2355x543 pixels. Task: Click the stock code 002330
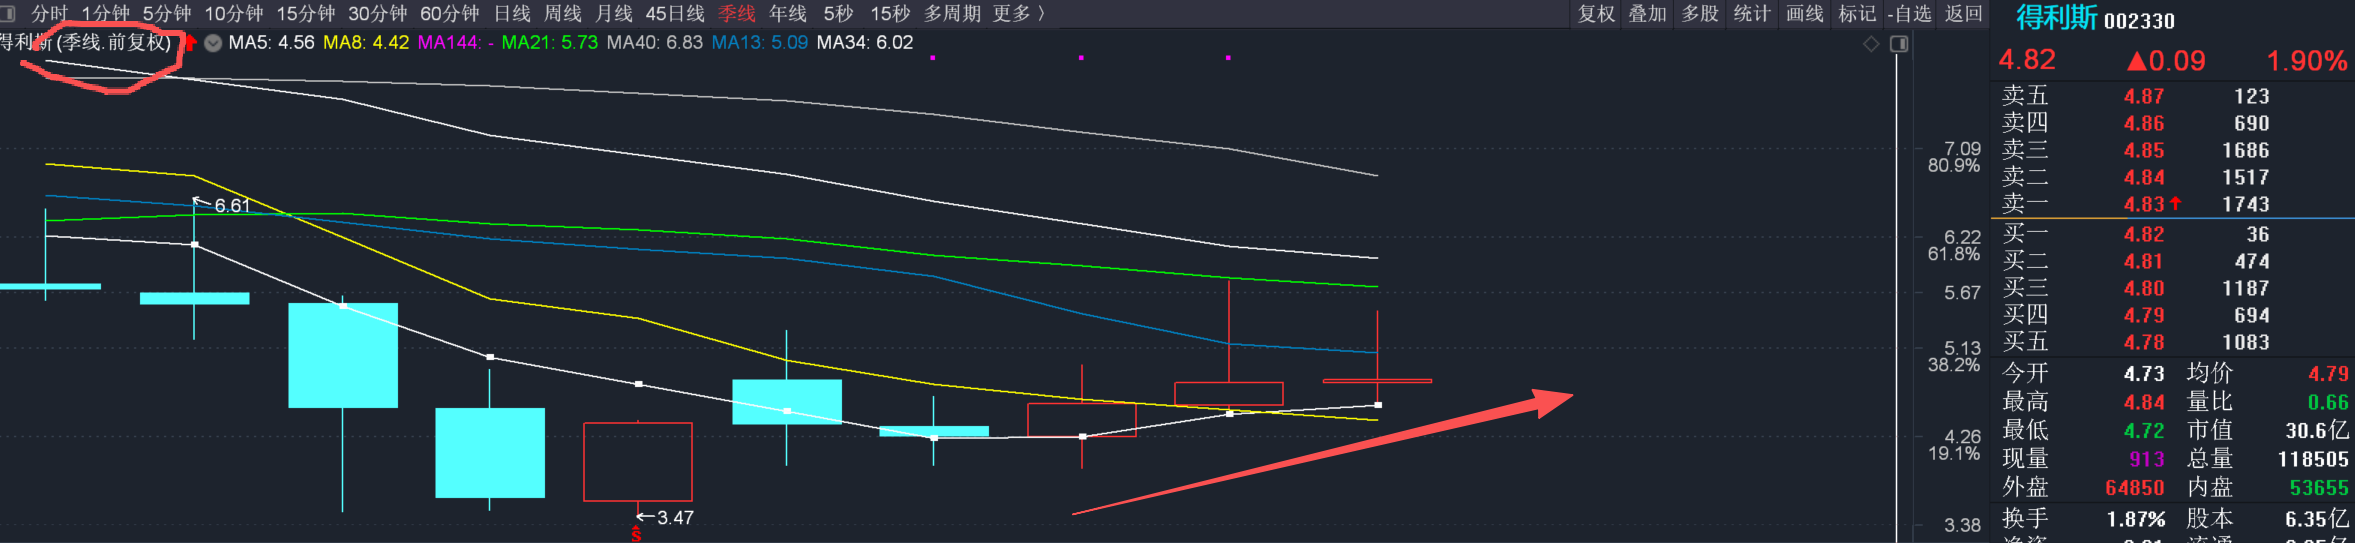(x=2139, y=20)
